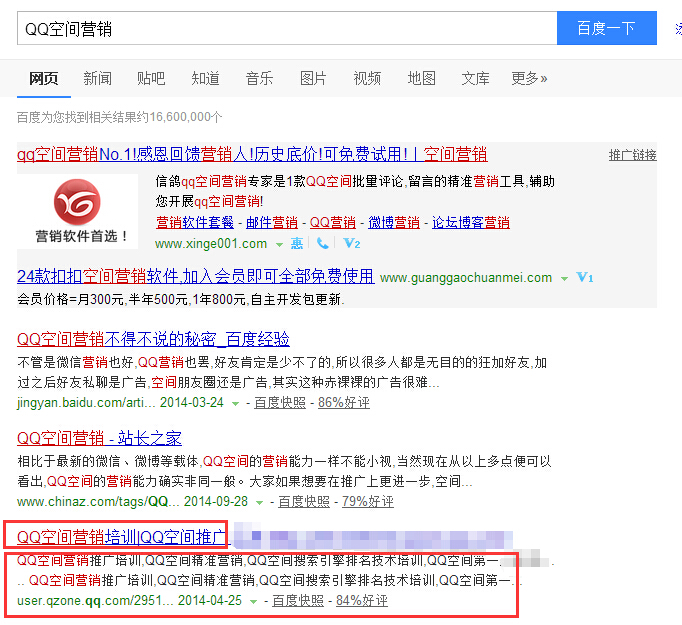Open the 微博营销 sublink

click(x=394, y=223)
